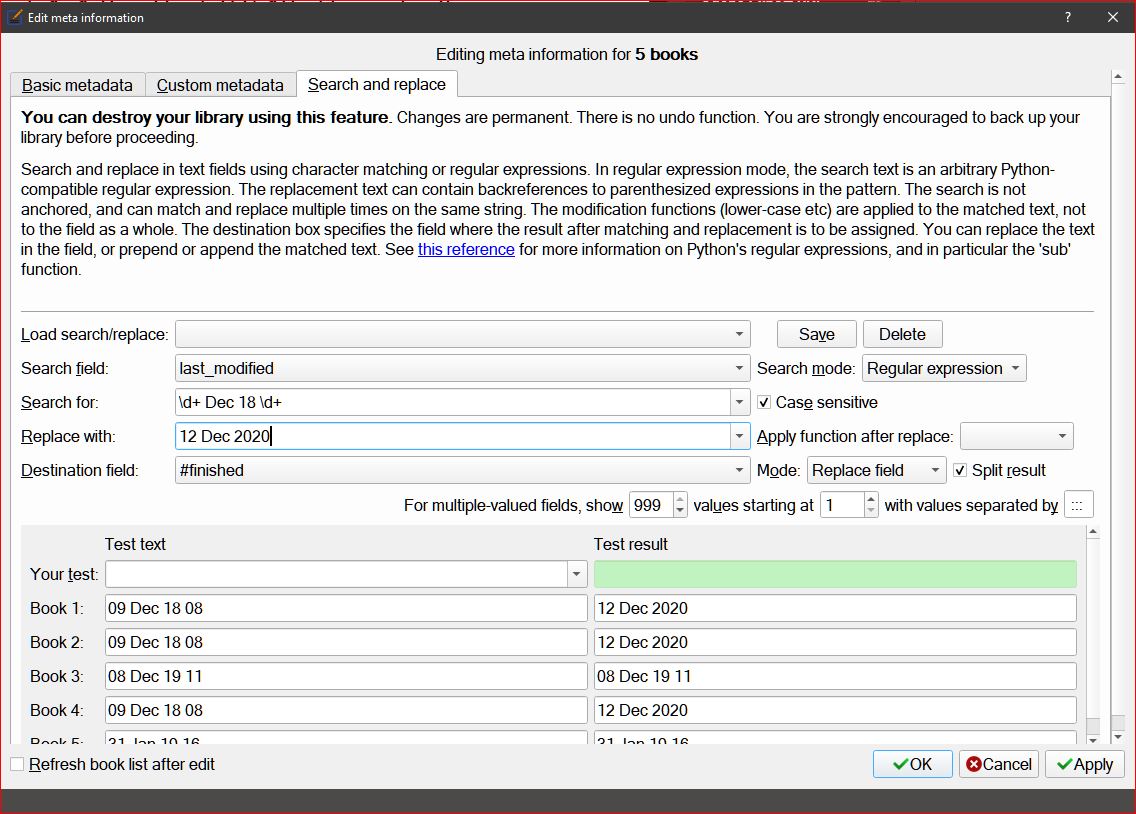Toggle the Split result checkbox

[960, 470]
